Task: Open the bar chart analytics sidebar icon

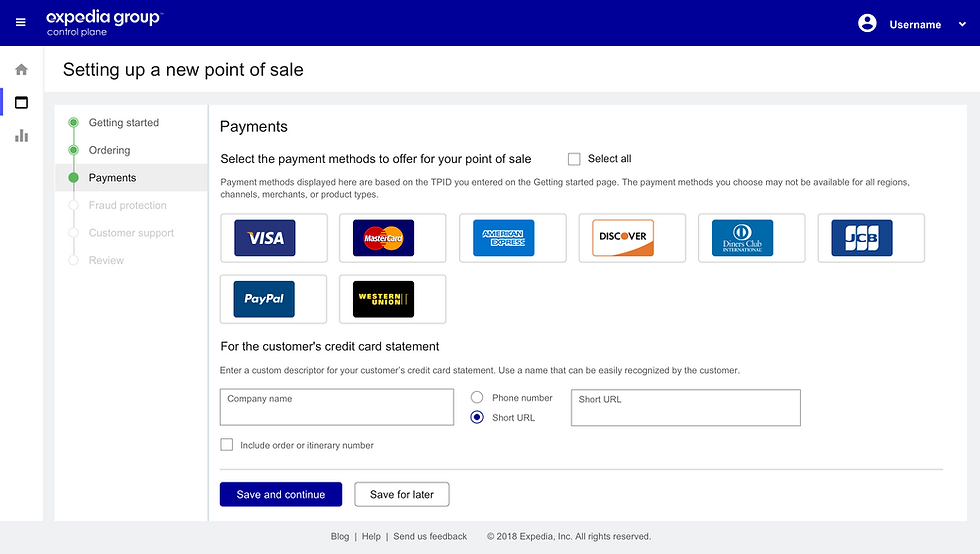Action: tap(21, 136)
